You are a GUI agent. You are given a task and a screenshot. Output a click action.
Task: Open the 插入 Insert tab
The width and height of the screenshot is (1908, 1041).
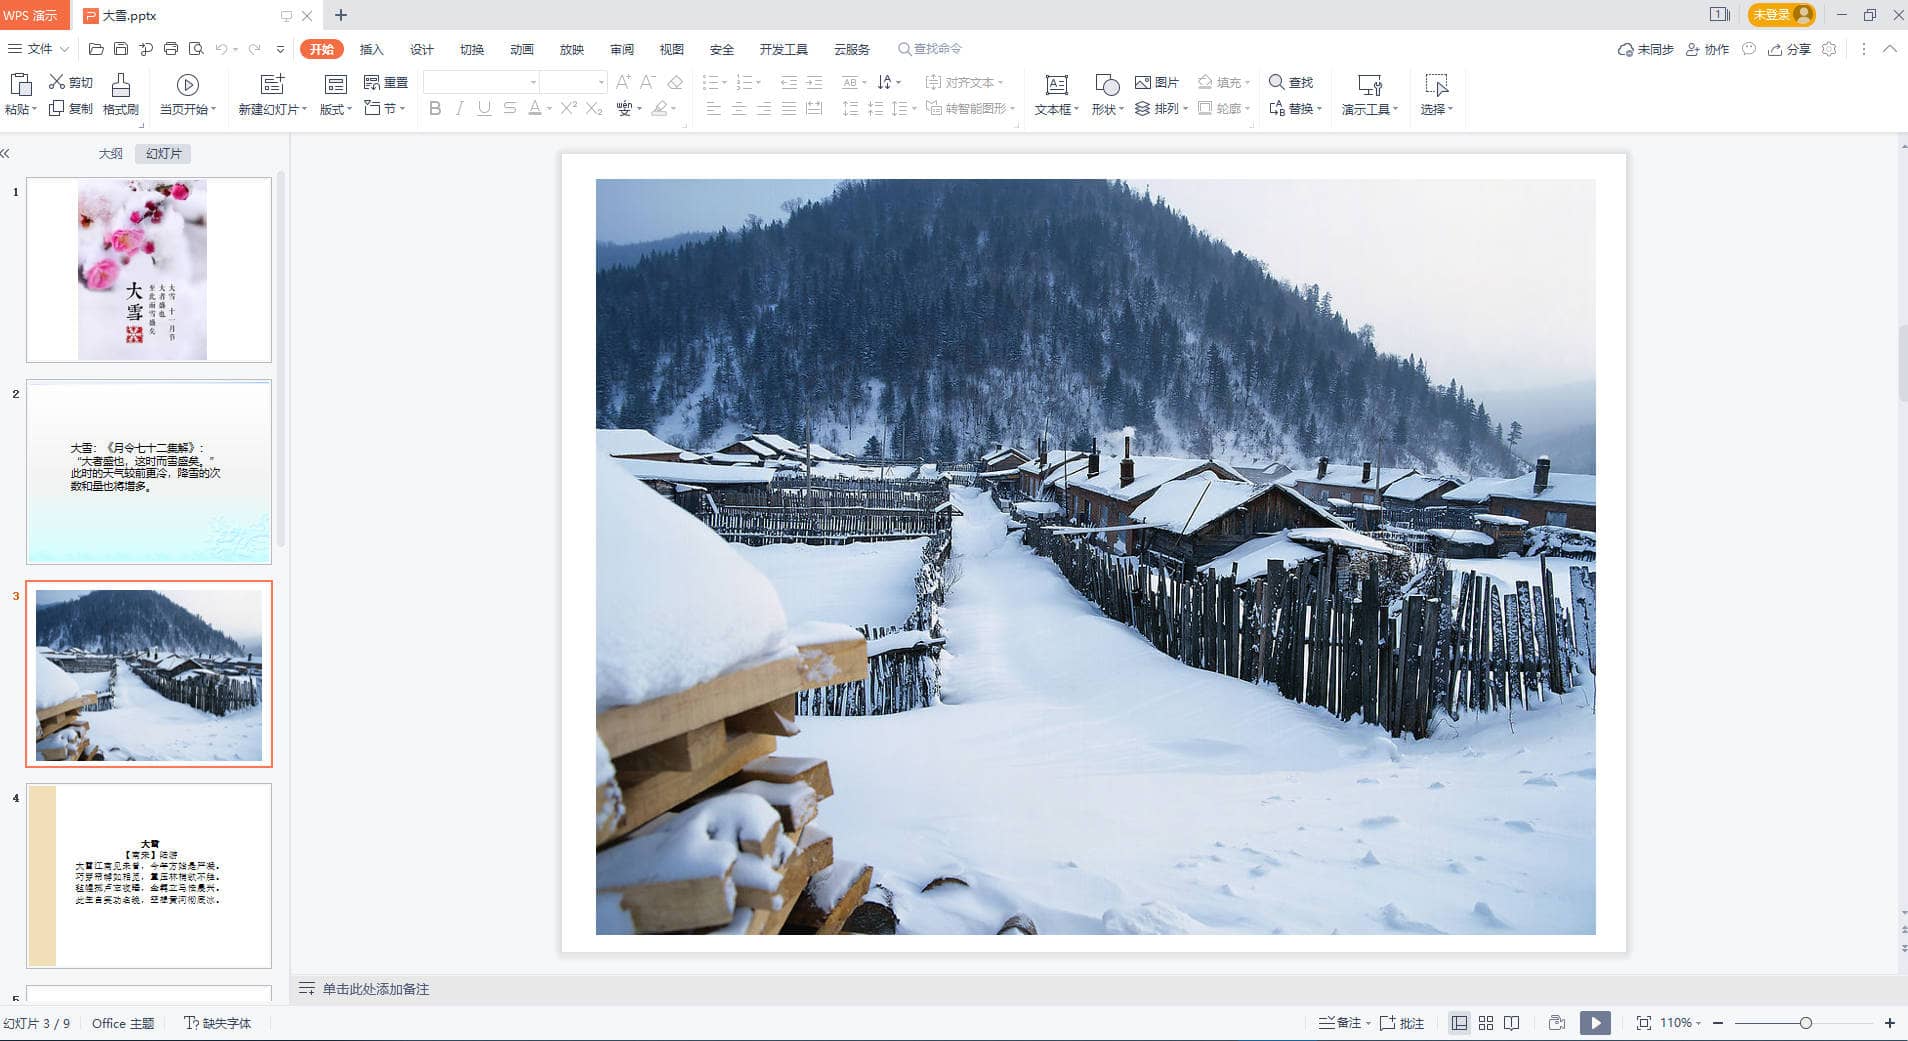click(372, 49)
